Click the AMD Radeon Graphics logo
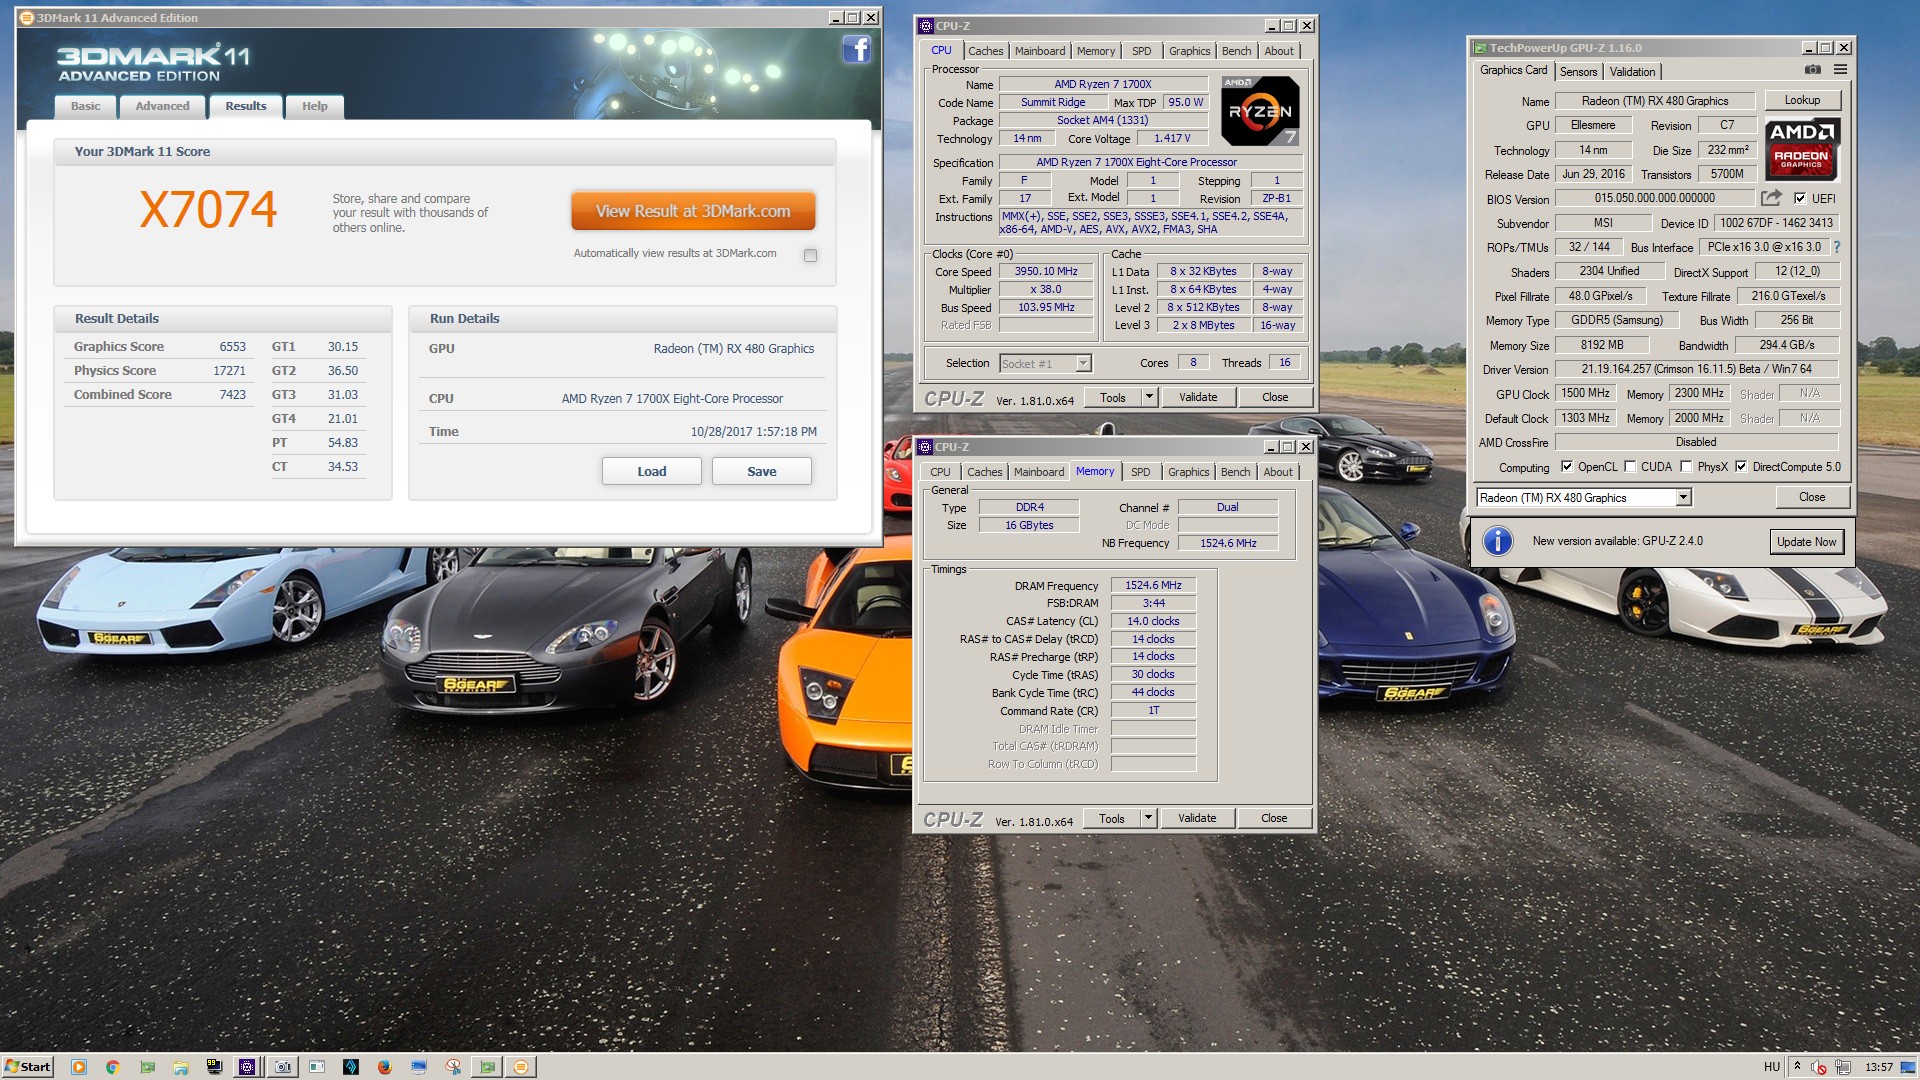Screen dimensions: 1920x1080 click(1802, 148)
